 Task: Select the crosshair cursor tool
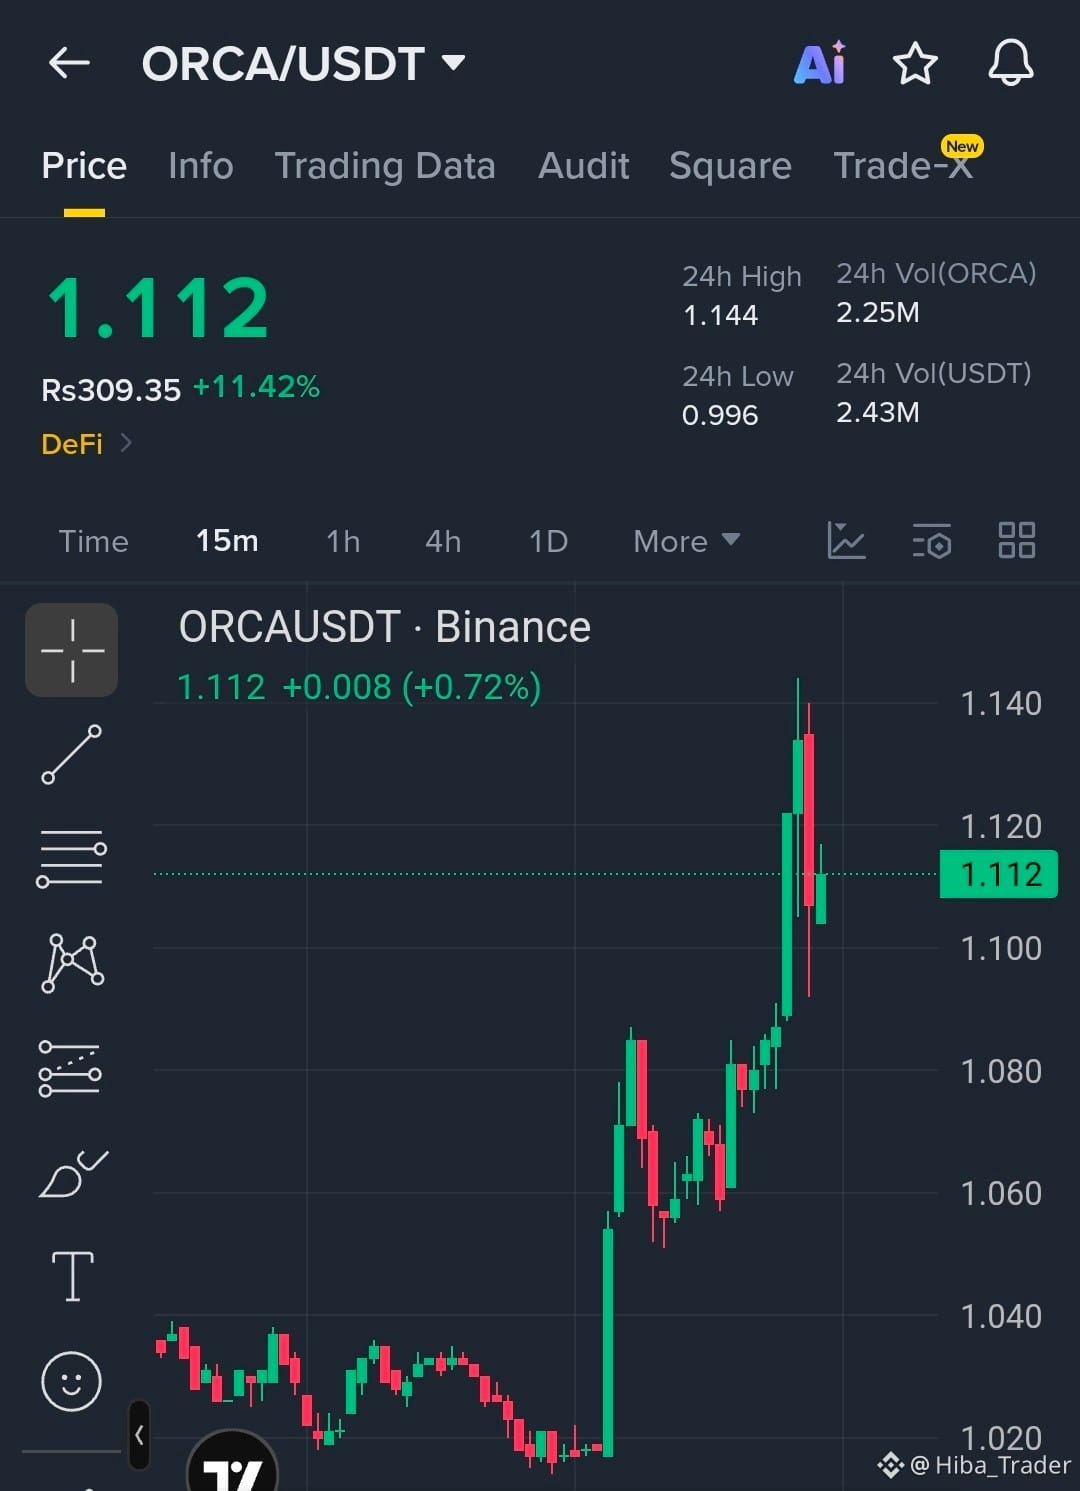[x=72, y=650]
